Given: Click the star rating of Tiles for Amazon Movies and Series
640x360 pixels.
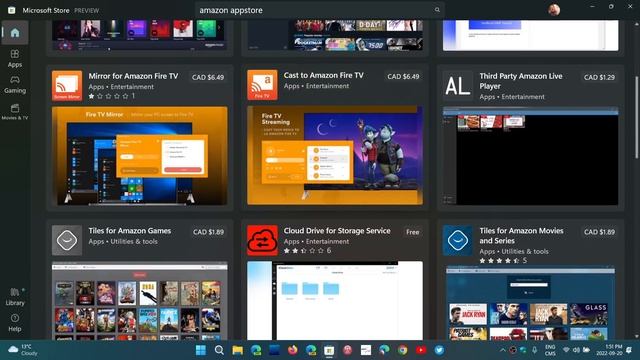Looking at the screenshot, I should (x=503, y=260).
